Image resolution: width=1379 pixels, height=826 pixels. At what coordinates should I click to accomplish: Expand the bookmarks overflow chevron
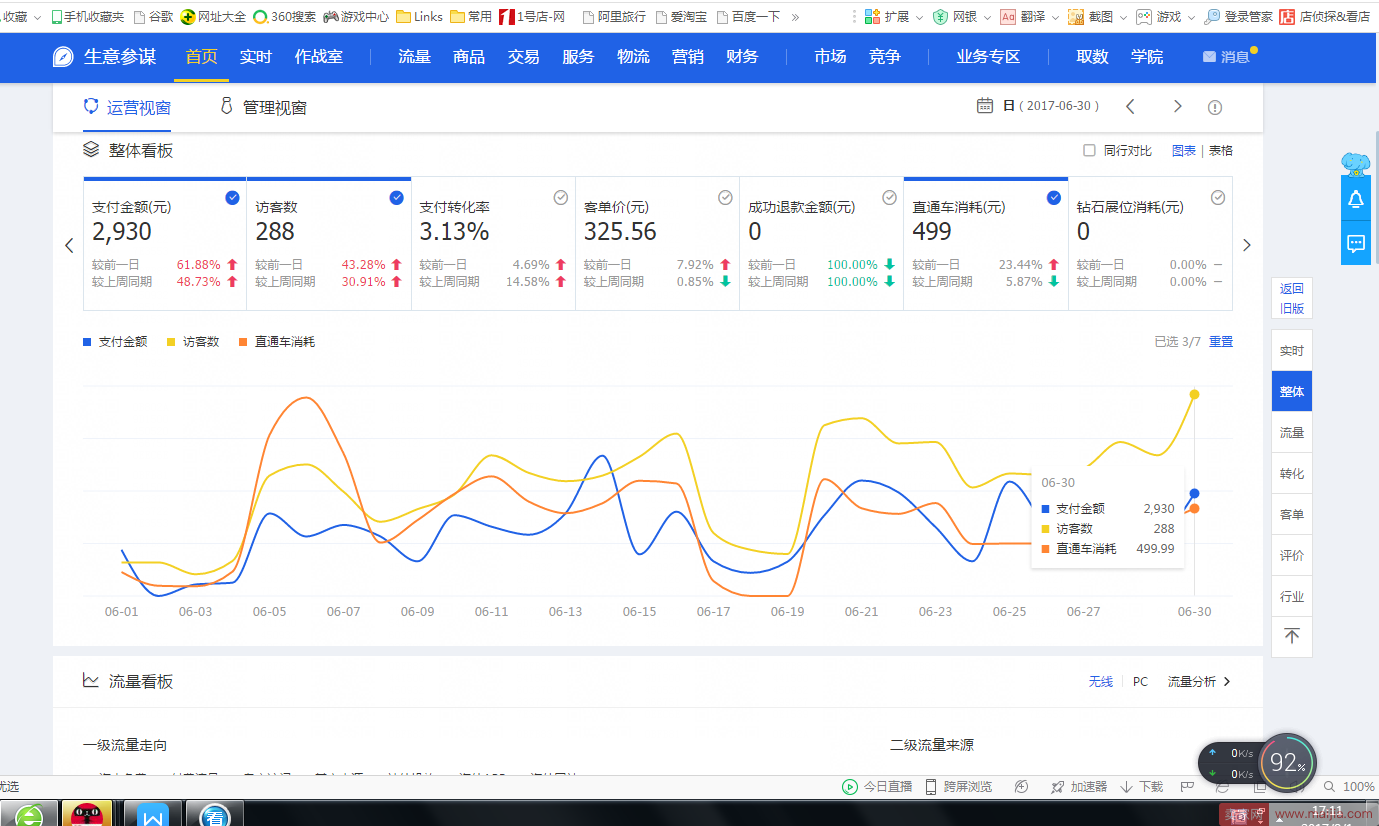click(795, 17)
